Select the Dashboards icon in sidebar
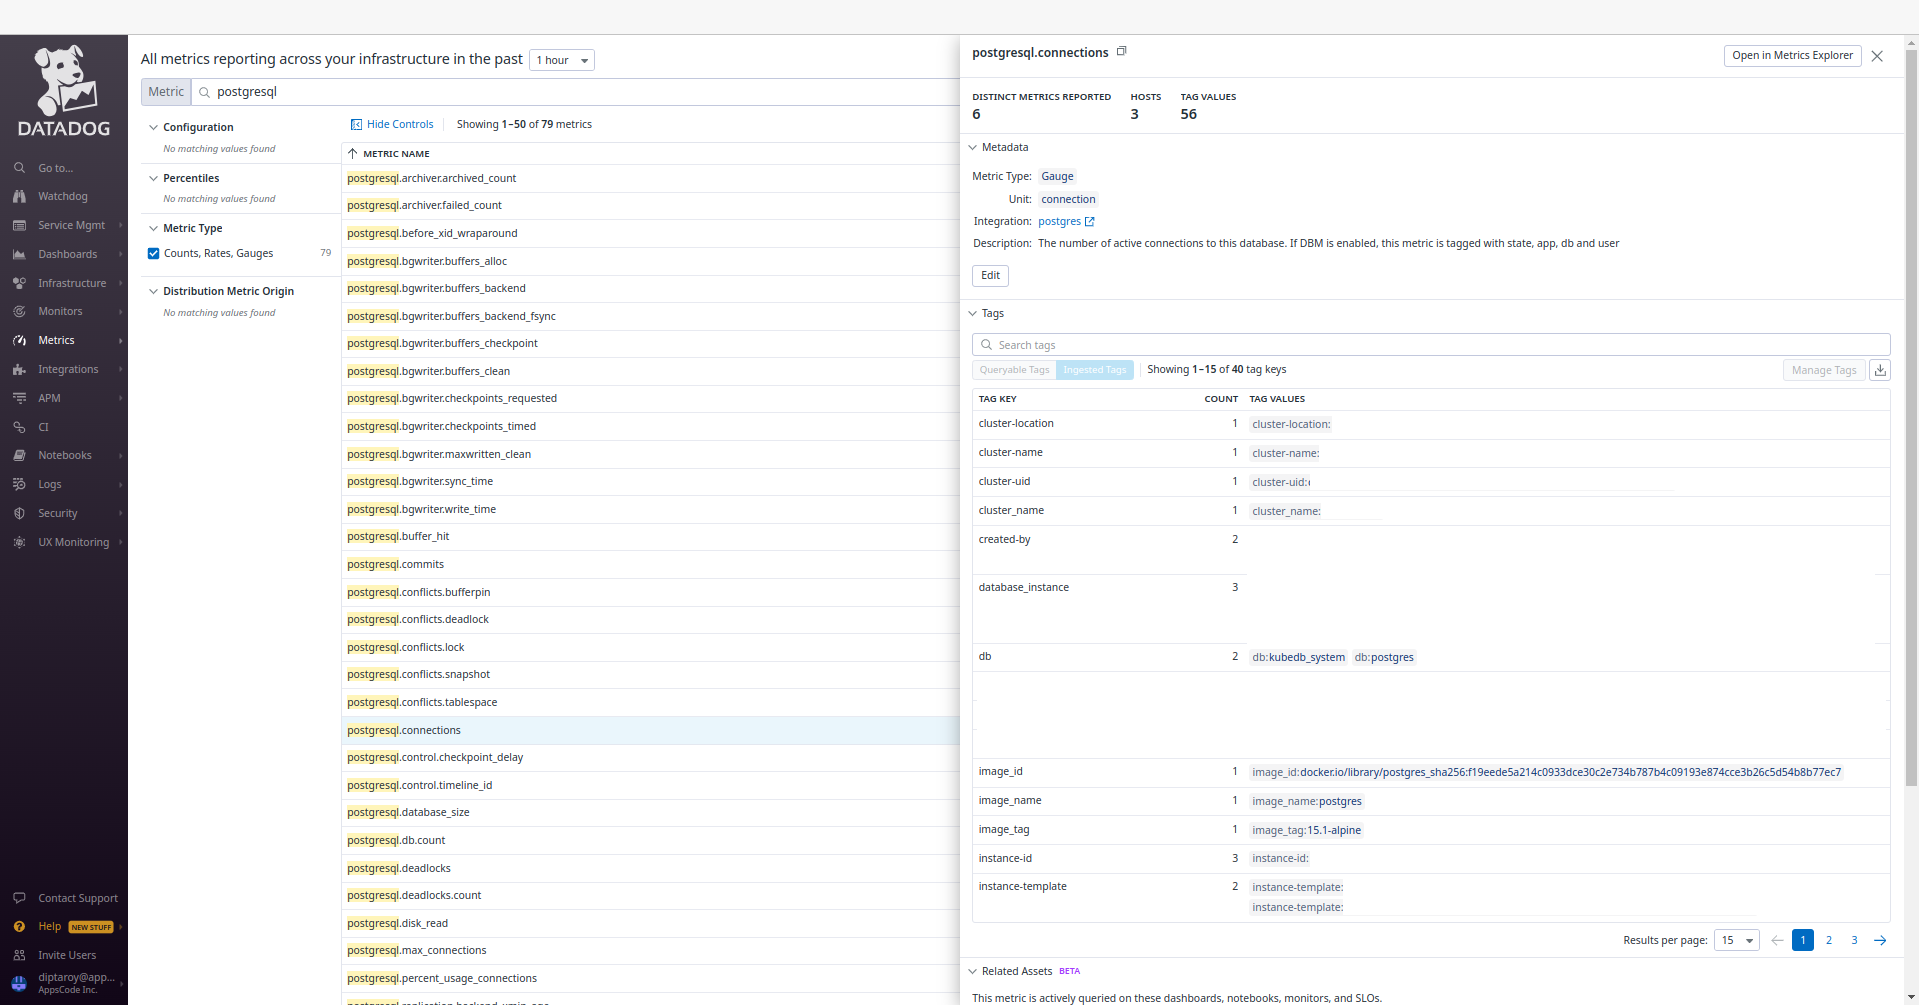 [20, 254]
